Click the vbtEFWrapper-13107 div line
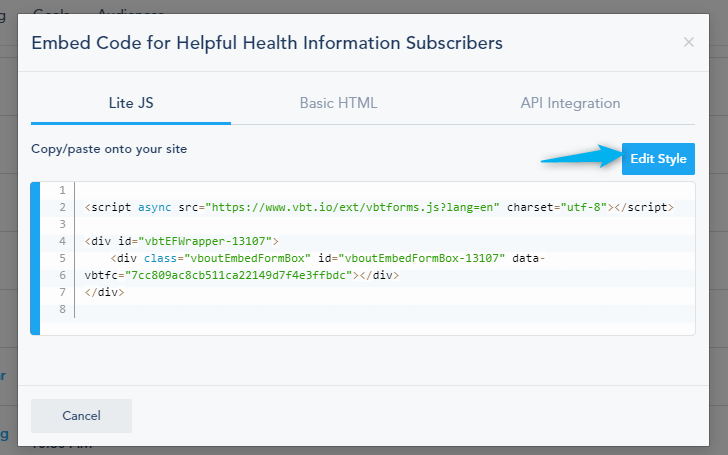Image resolution: width=728 pixels, height=455 pixels. pyautogui.click(x=182, y=241)
